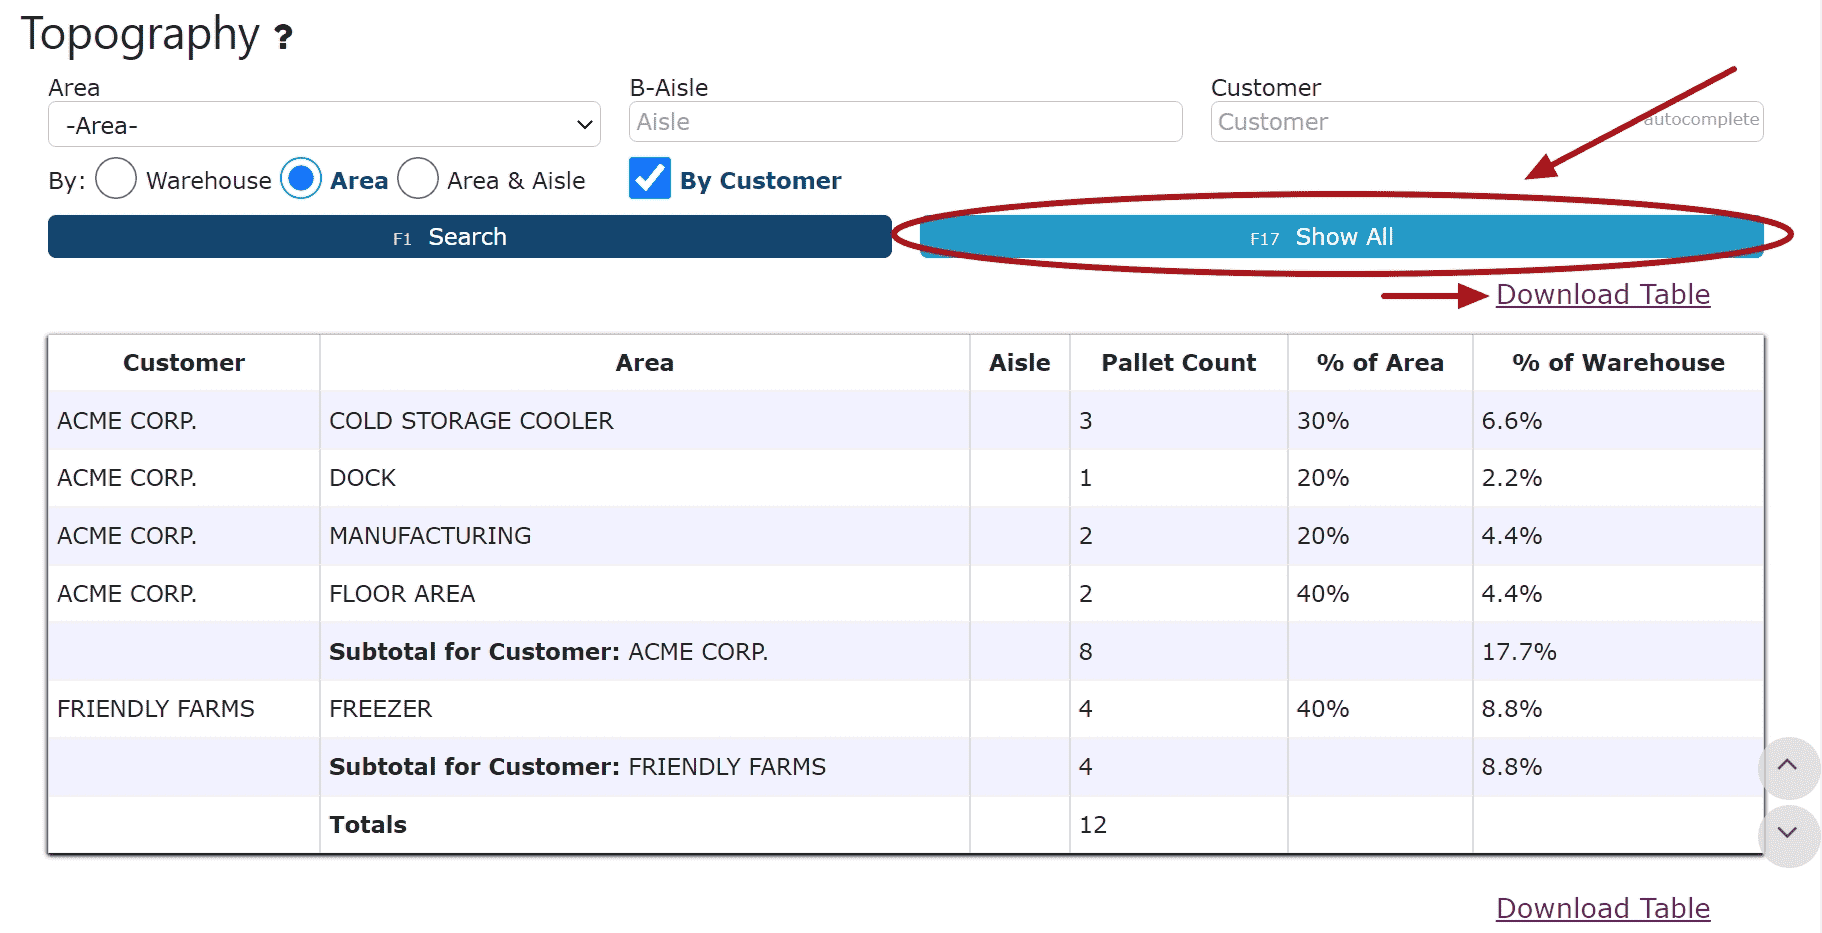Click into the Customer autocomplete field

[1420, 122]
